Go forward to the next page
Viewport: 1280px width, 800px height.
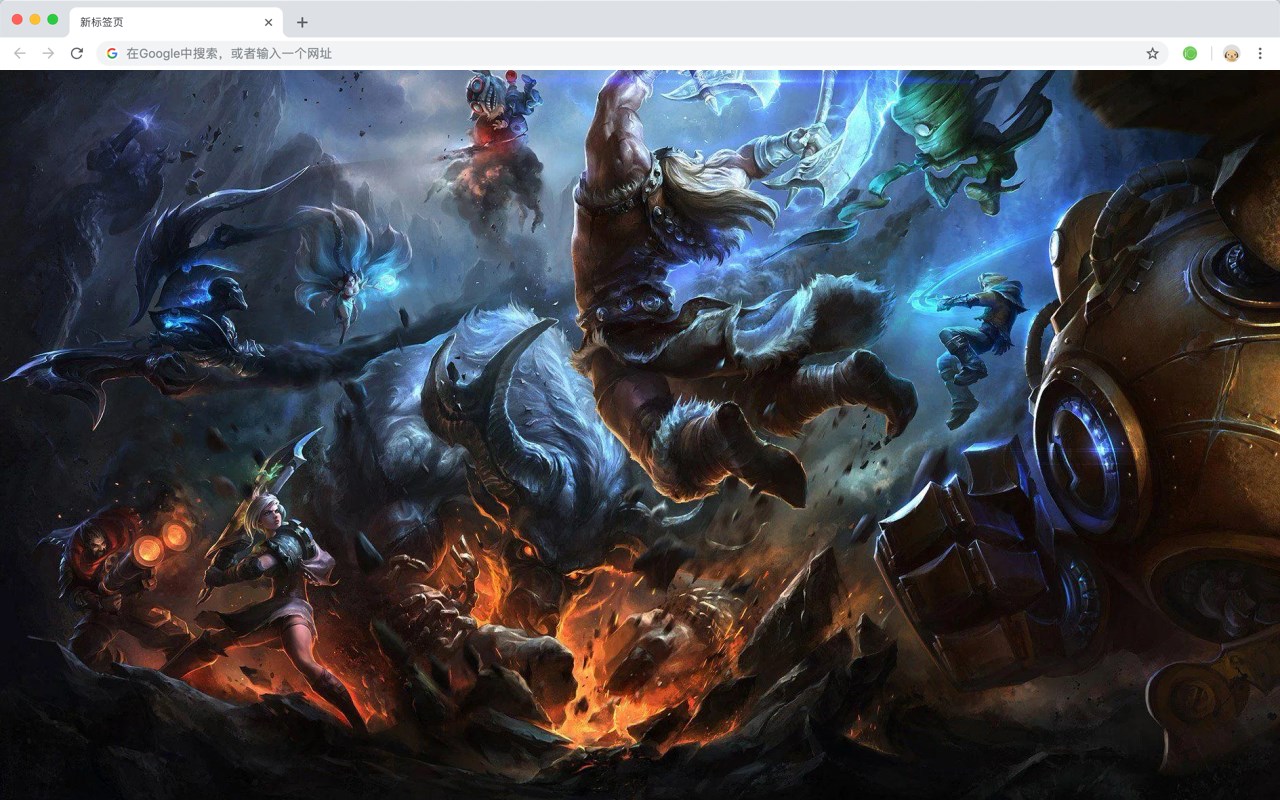(x=48, y=53)
